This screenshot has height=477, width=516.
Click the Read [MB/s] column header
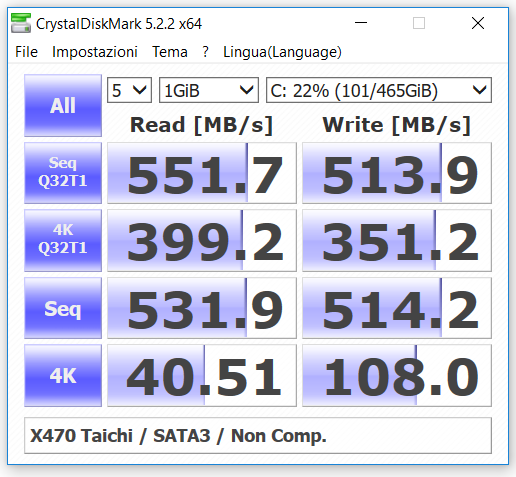pos(201,125)
